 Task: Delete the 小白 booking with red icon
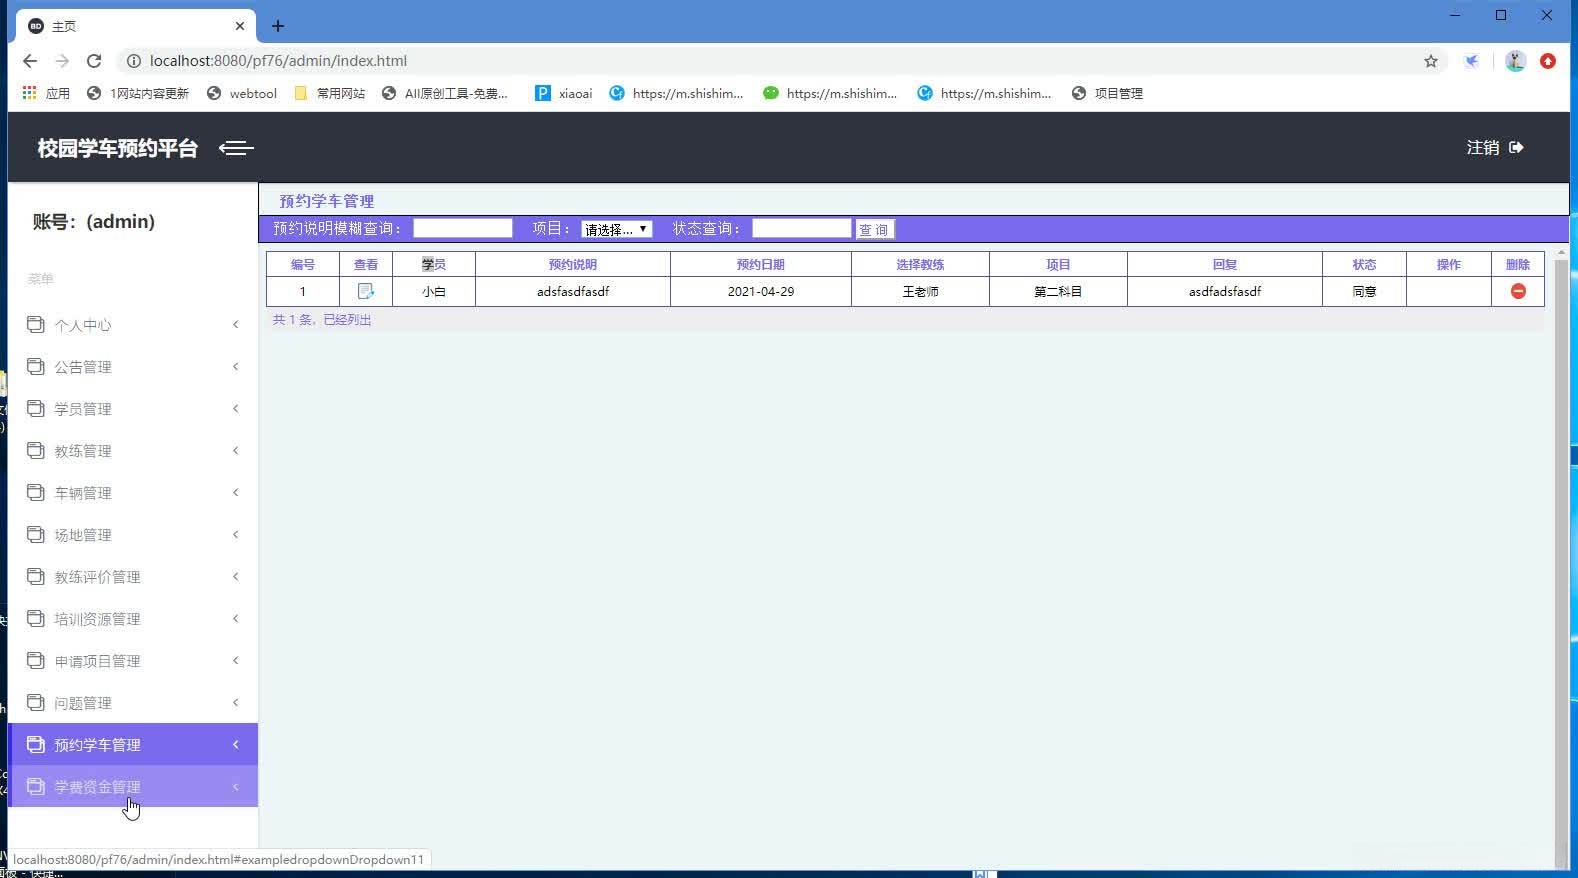click(x=1518, y=291)
